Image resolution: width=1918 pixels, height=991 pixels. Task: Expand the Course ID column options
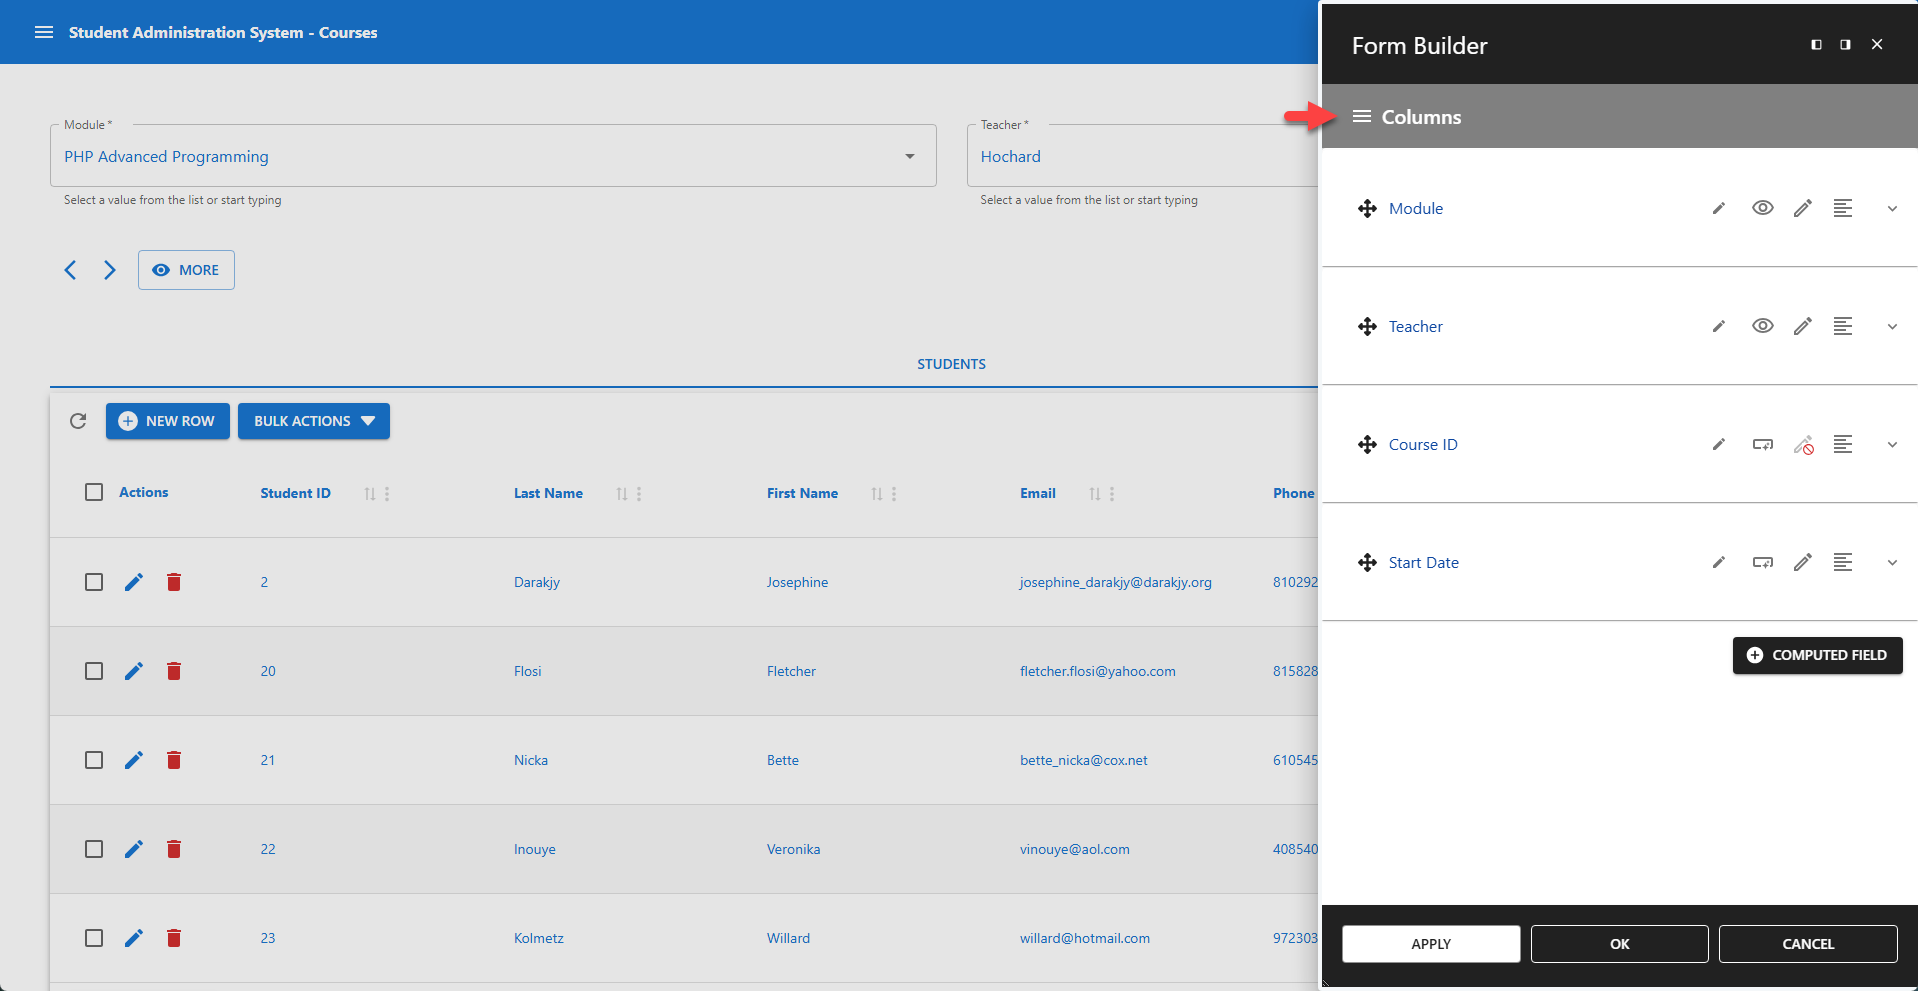(x=1892, y=444)
